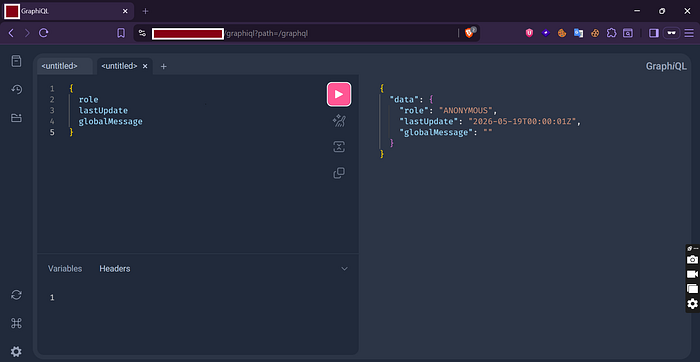Open keyboard shortcuts dialog icon
This screenshot has width=700, height=362.
pyautogui.click(x=17, y=323)
